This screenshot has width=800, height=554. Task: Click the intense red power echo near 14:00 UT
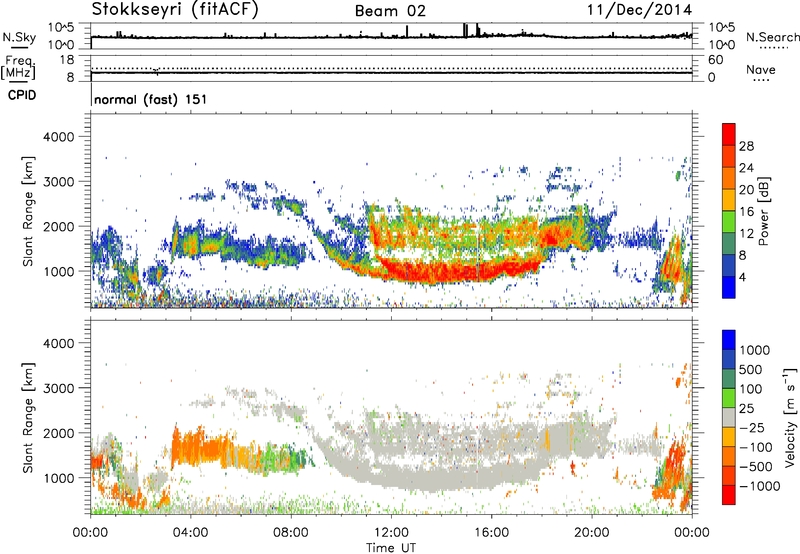click(x=441, y=270)
